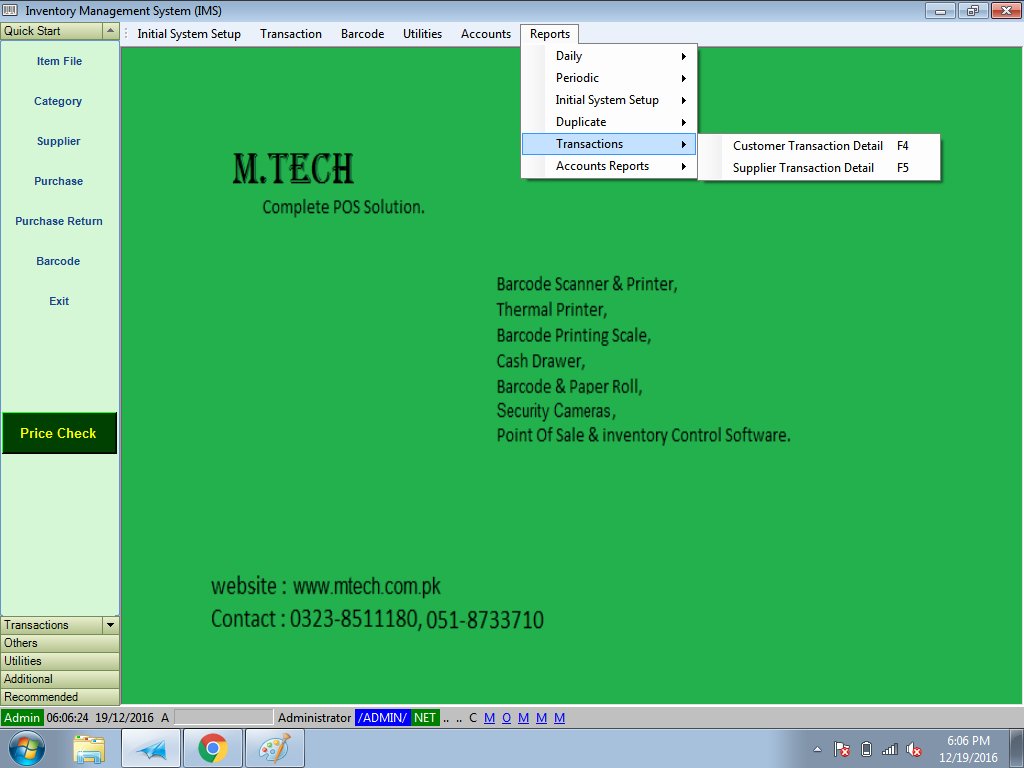Open the Utilities menu
The image size is (1024, 768).
click(422, 34)
